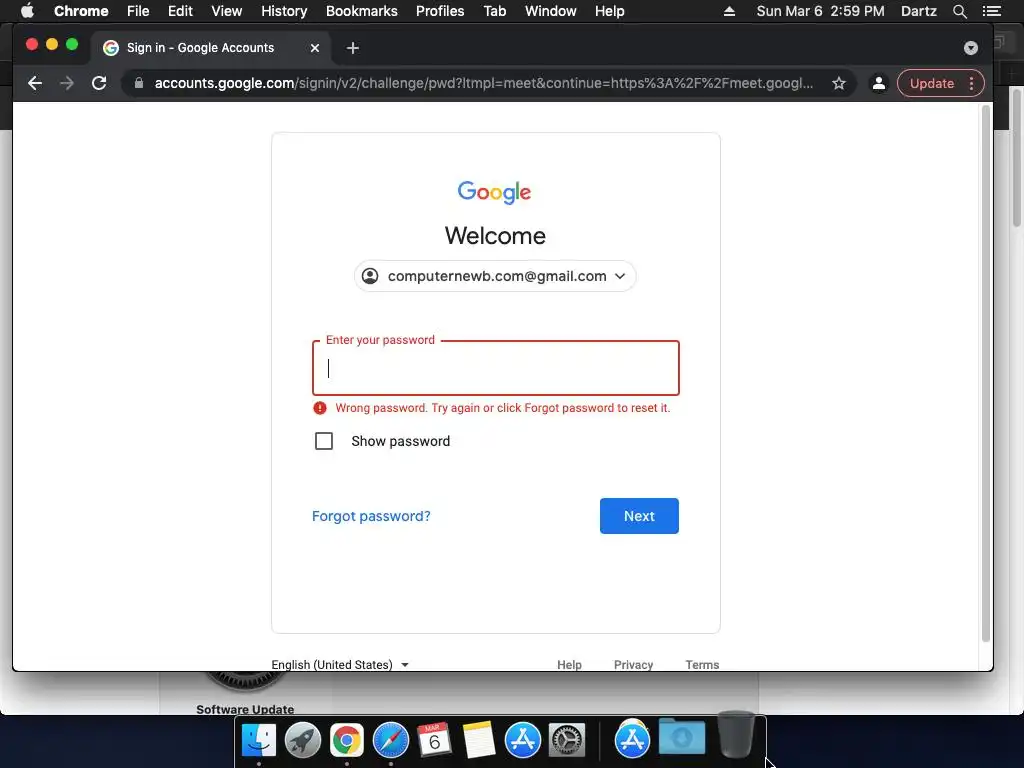Open the View menu

[227, 11]
